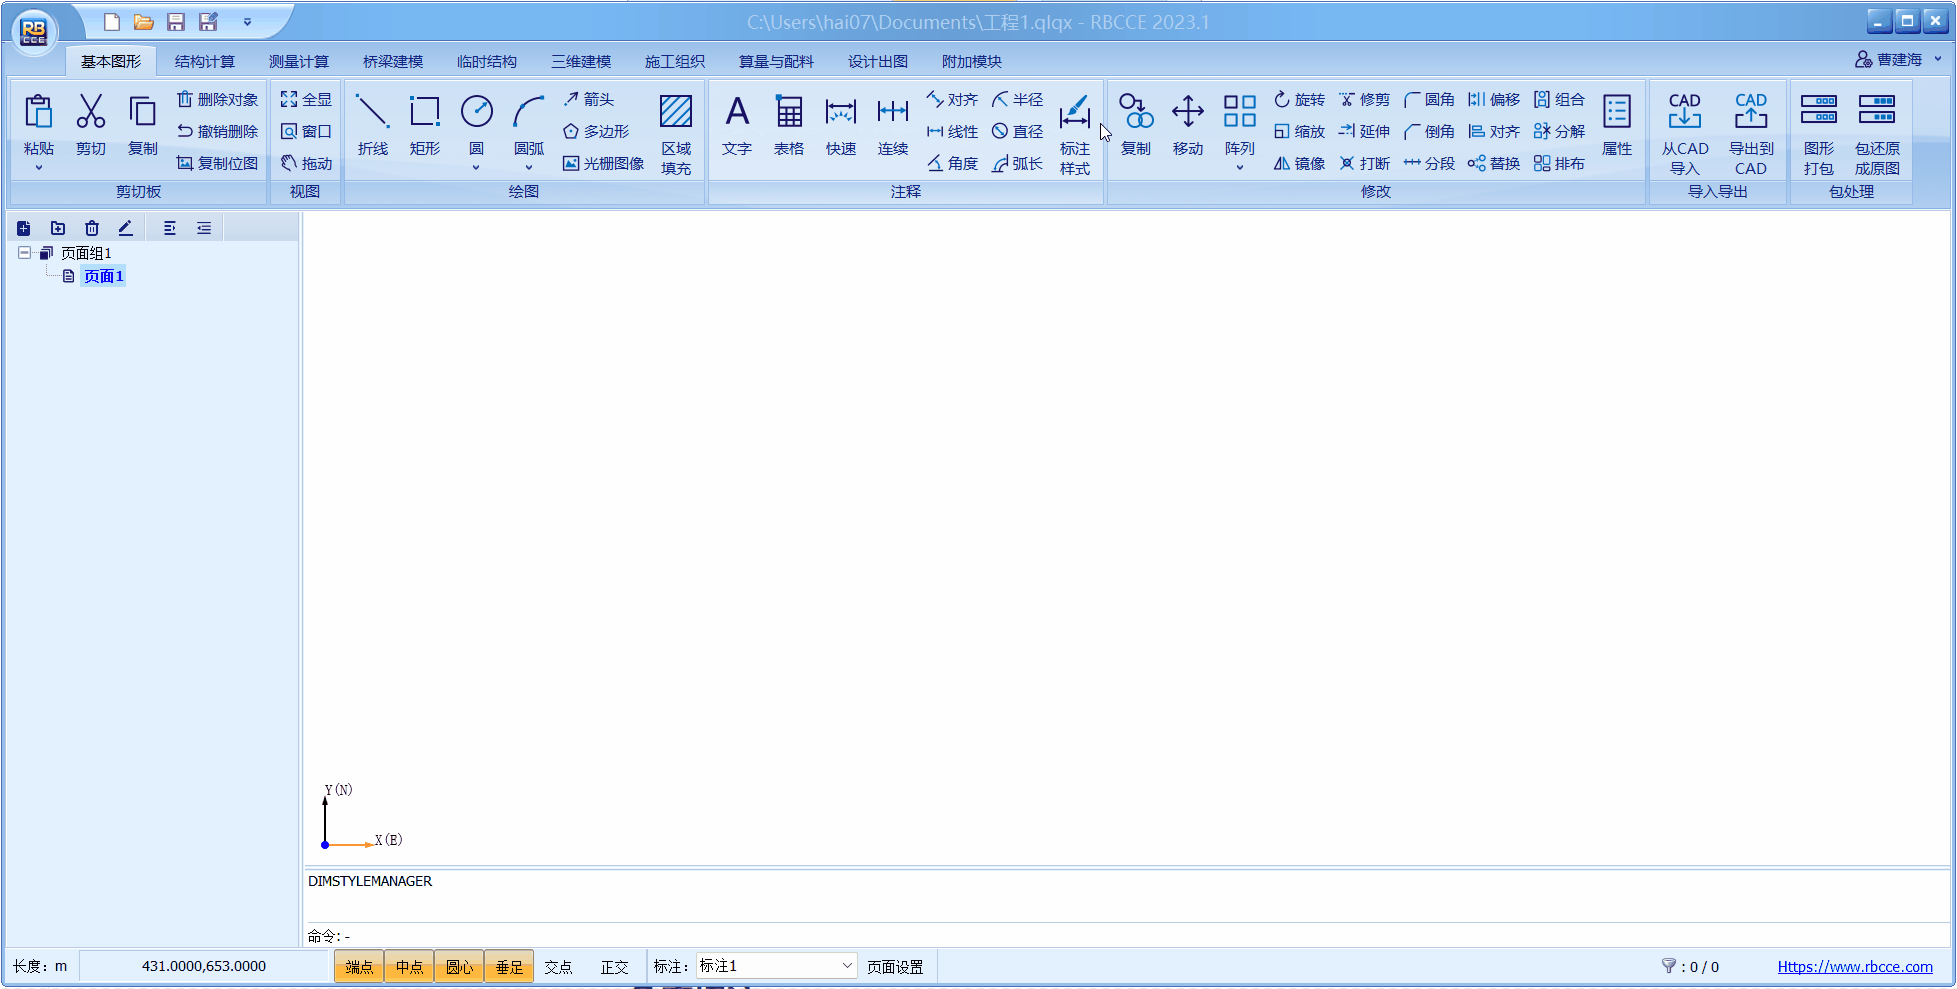The height and width of the screenshot is (989, 1957).
Task: Click the 从CAD导入 import icon
Action: coord(1685,112)
